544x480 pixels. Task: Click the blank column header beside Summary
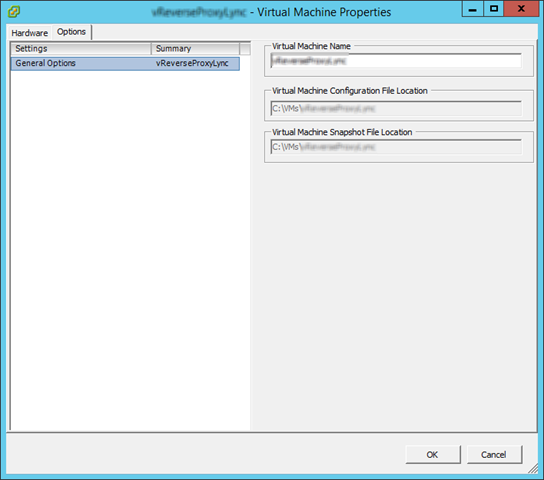pyautogui.click(x=245, y=49)
